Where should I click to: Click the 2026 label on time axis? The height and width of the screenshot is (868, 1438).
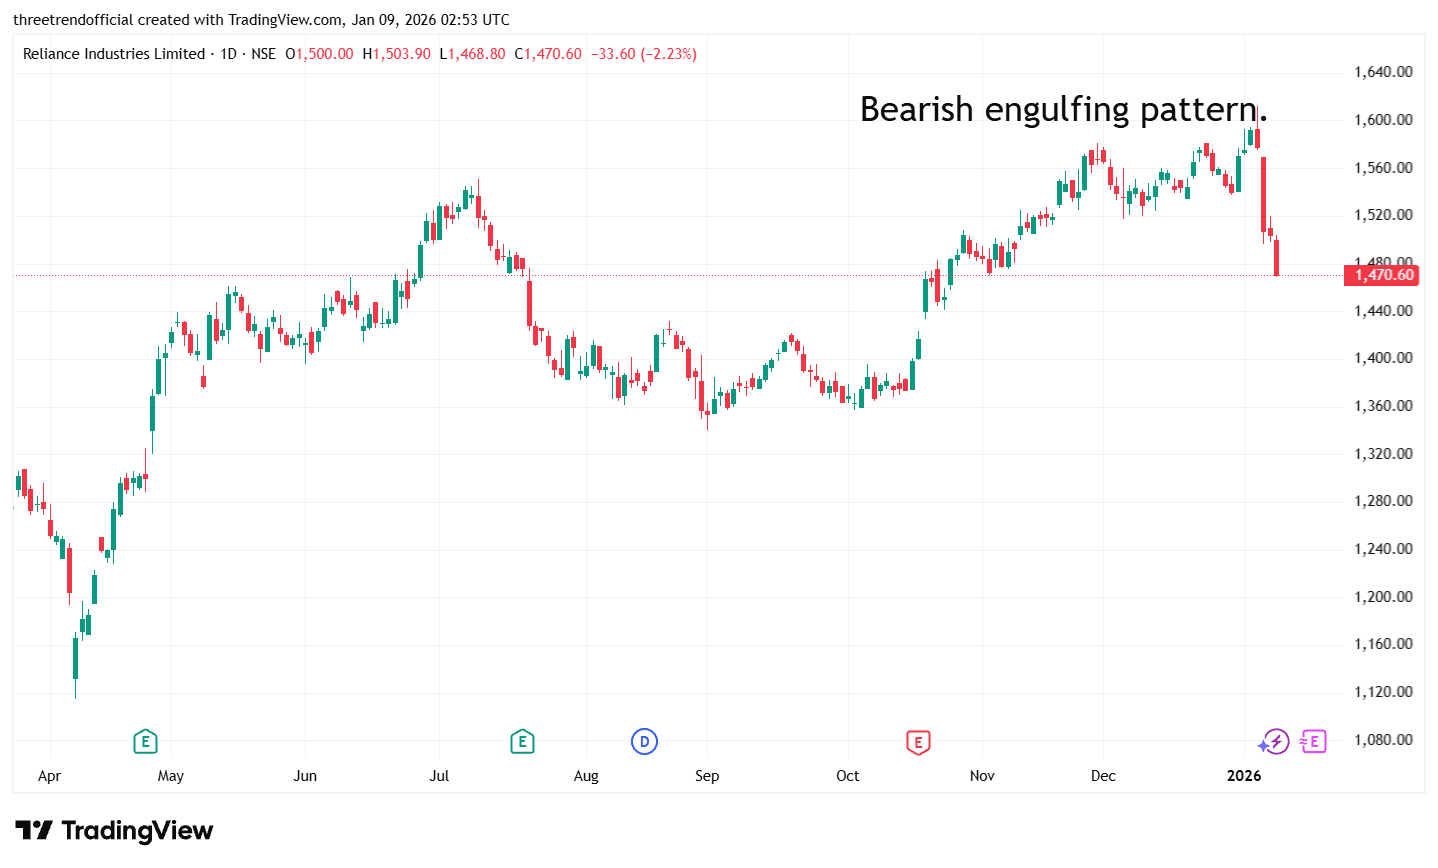(1244, 776)
